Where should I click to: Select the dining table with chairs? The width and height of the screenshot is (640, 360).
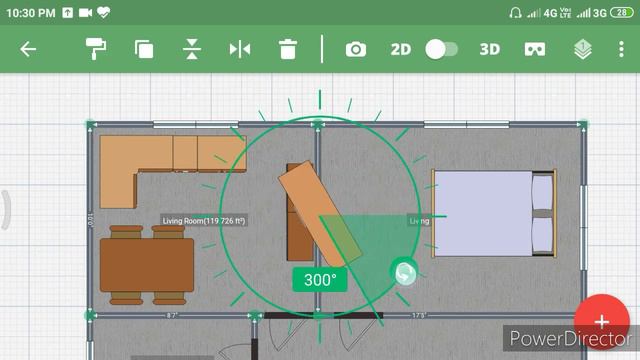(x=147, y=265)
